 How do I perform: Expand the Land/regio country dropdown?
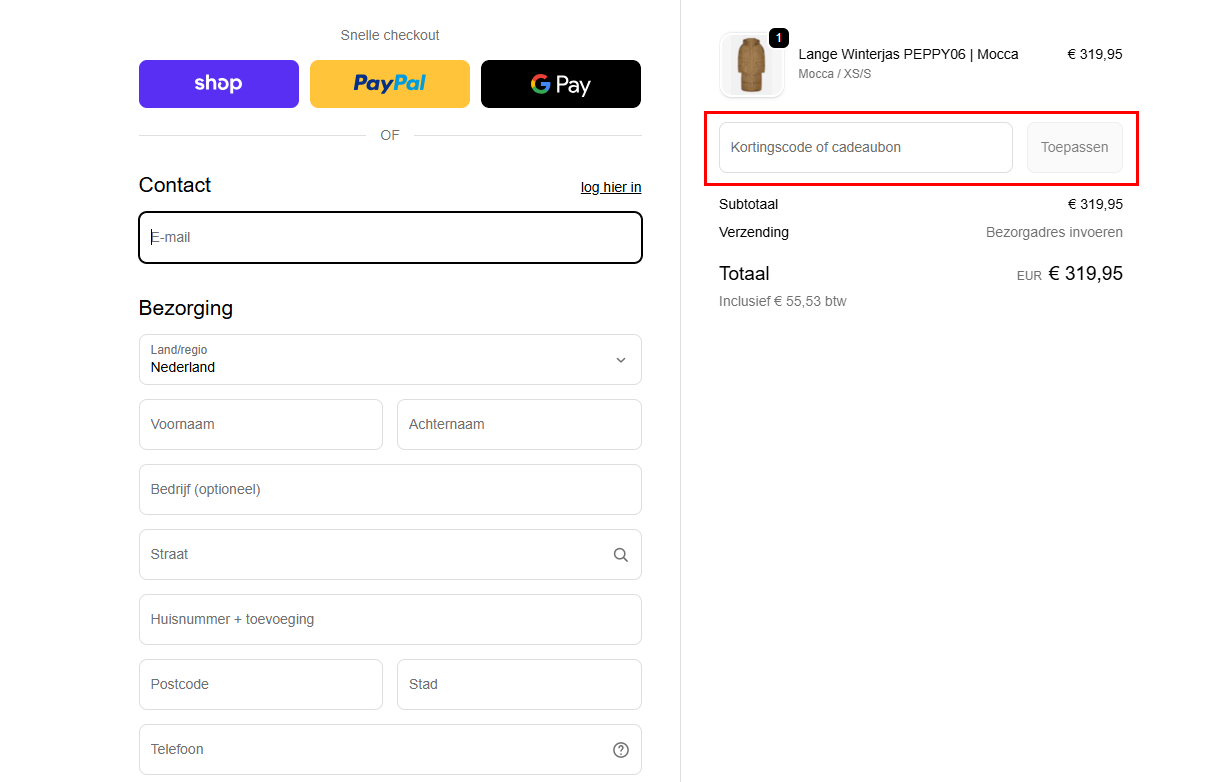coord(390,359)
